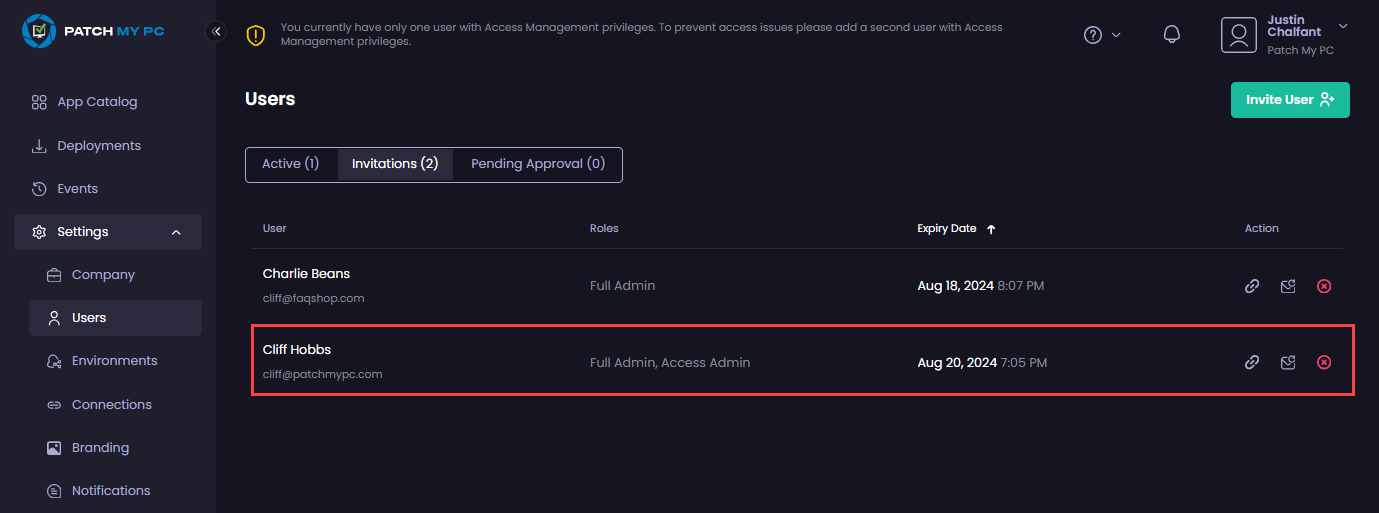Screen dimensions: 1379x513
Task: Switch to Pending Approval tab
Action: [538, 164]
